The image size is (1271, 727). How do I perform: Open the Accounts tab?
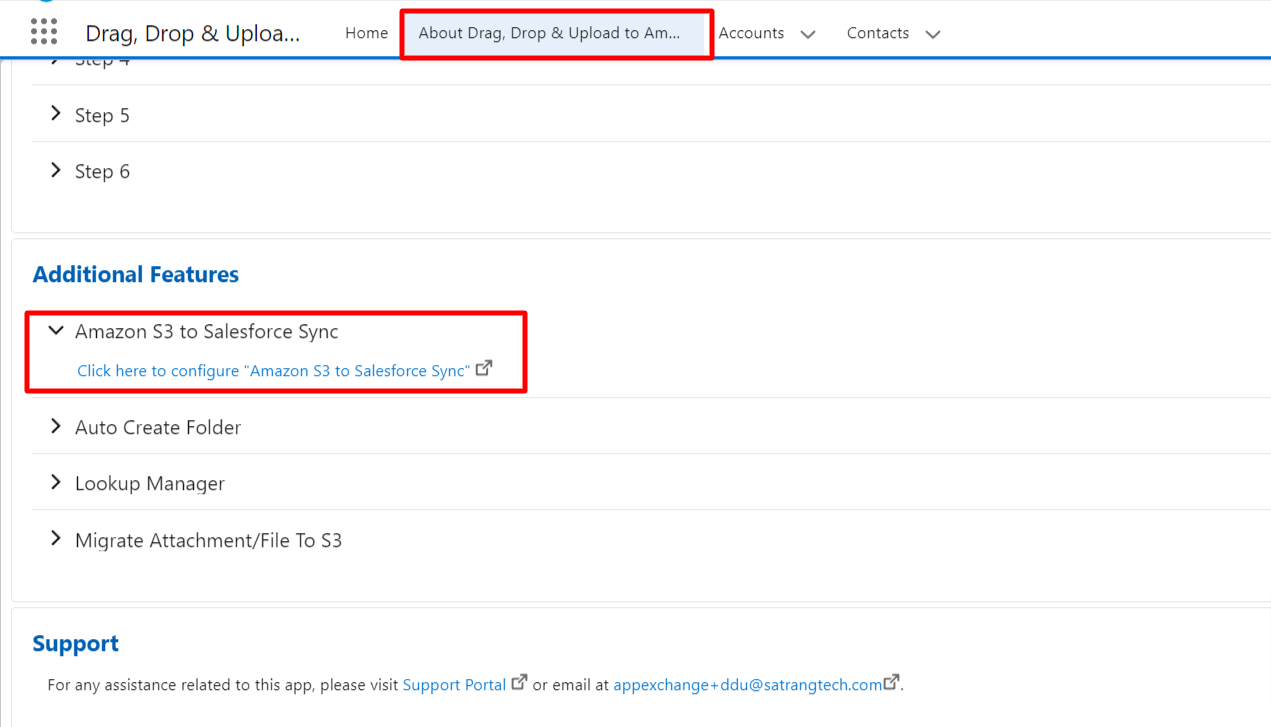click(x=751, y=33)
